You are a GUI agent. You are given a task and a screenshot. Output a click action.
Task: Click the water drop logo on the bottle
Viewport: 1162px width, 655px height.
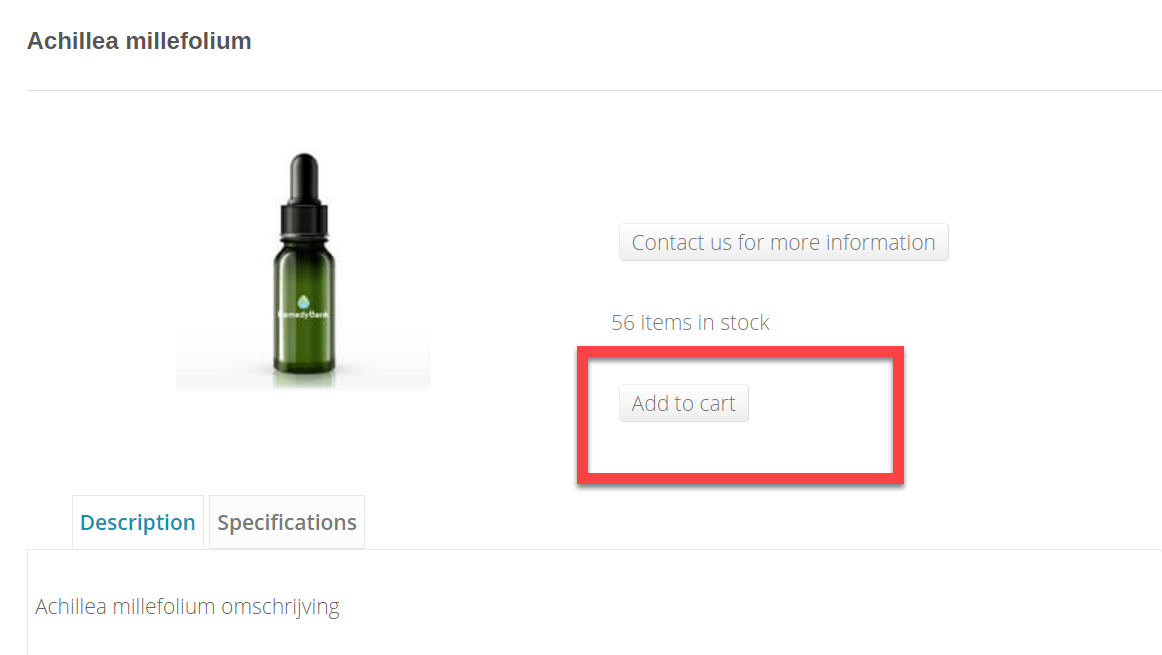(x=303, y=300)
